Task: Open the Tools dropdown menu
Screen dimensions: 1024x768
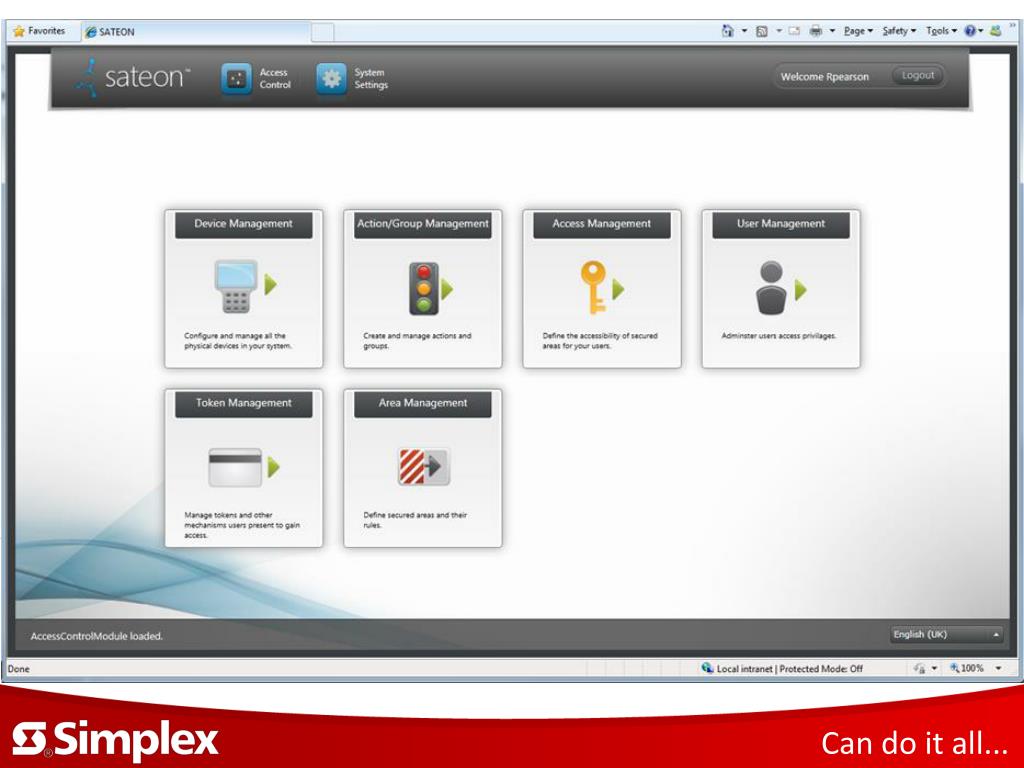Action: click(x=941, y=31)
